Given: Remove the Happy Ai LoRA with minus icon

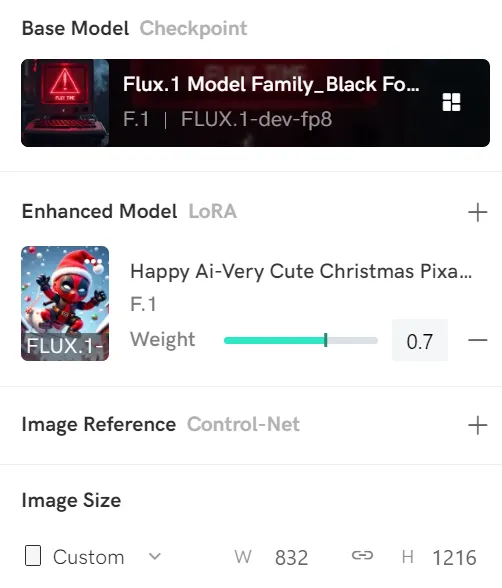Looking at the screenshot, I should click(478, 340).
